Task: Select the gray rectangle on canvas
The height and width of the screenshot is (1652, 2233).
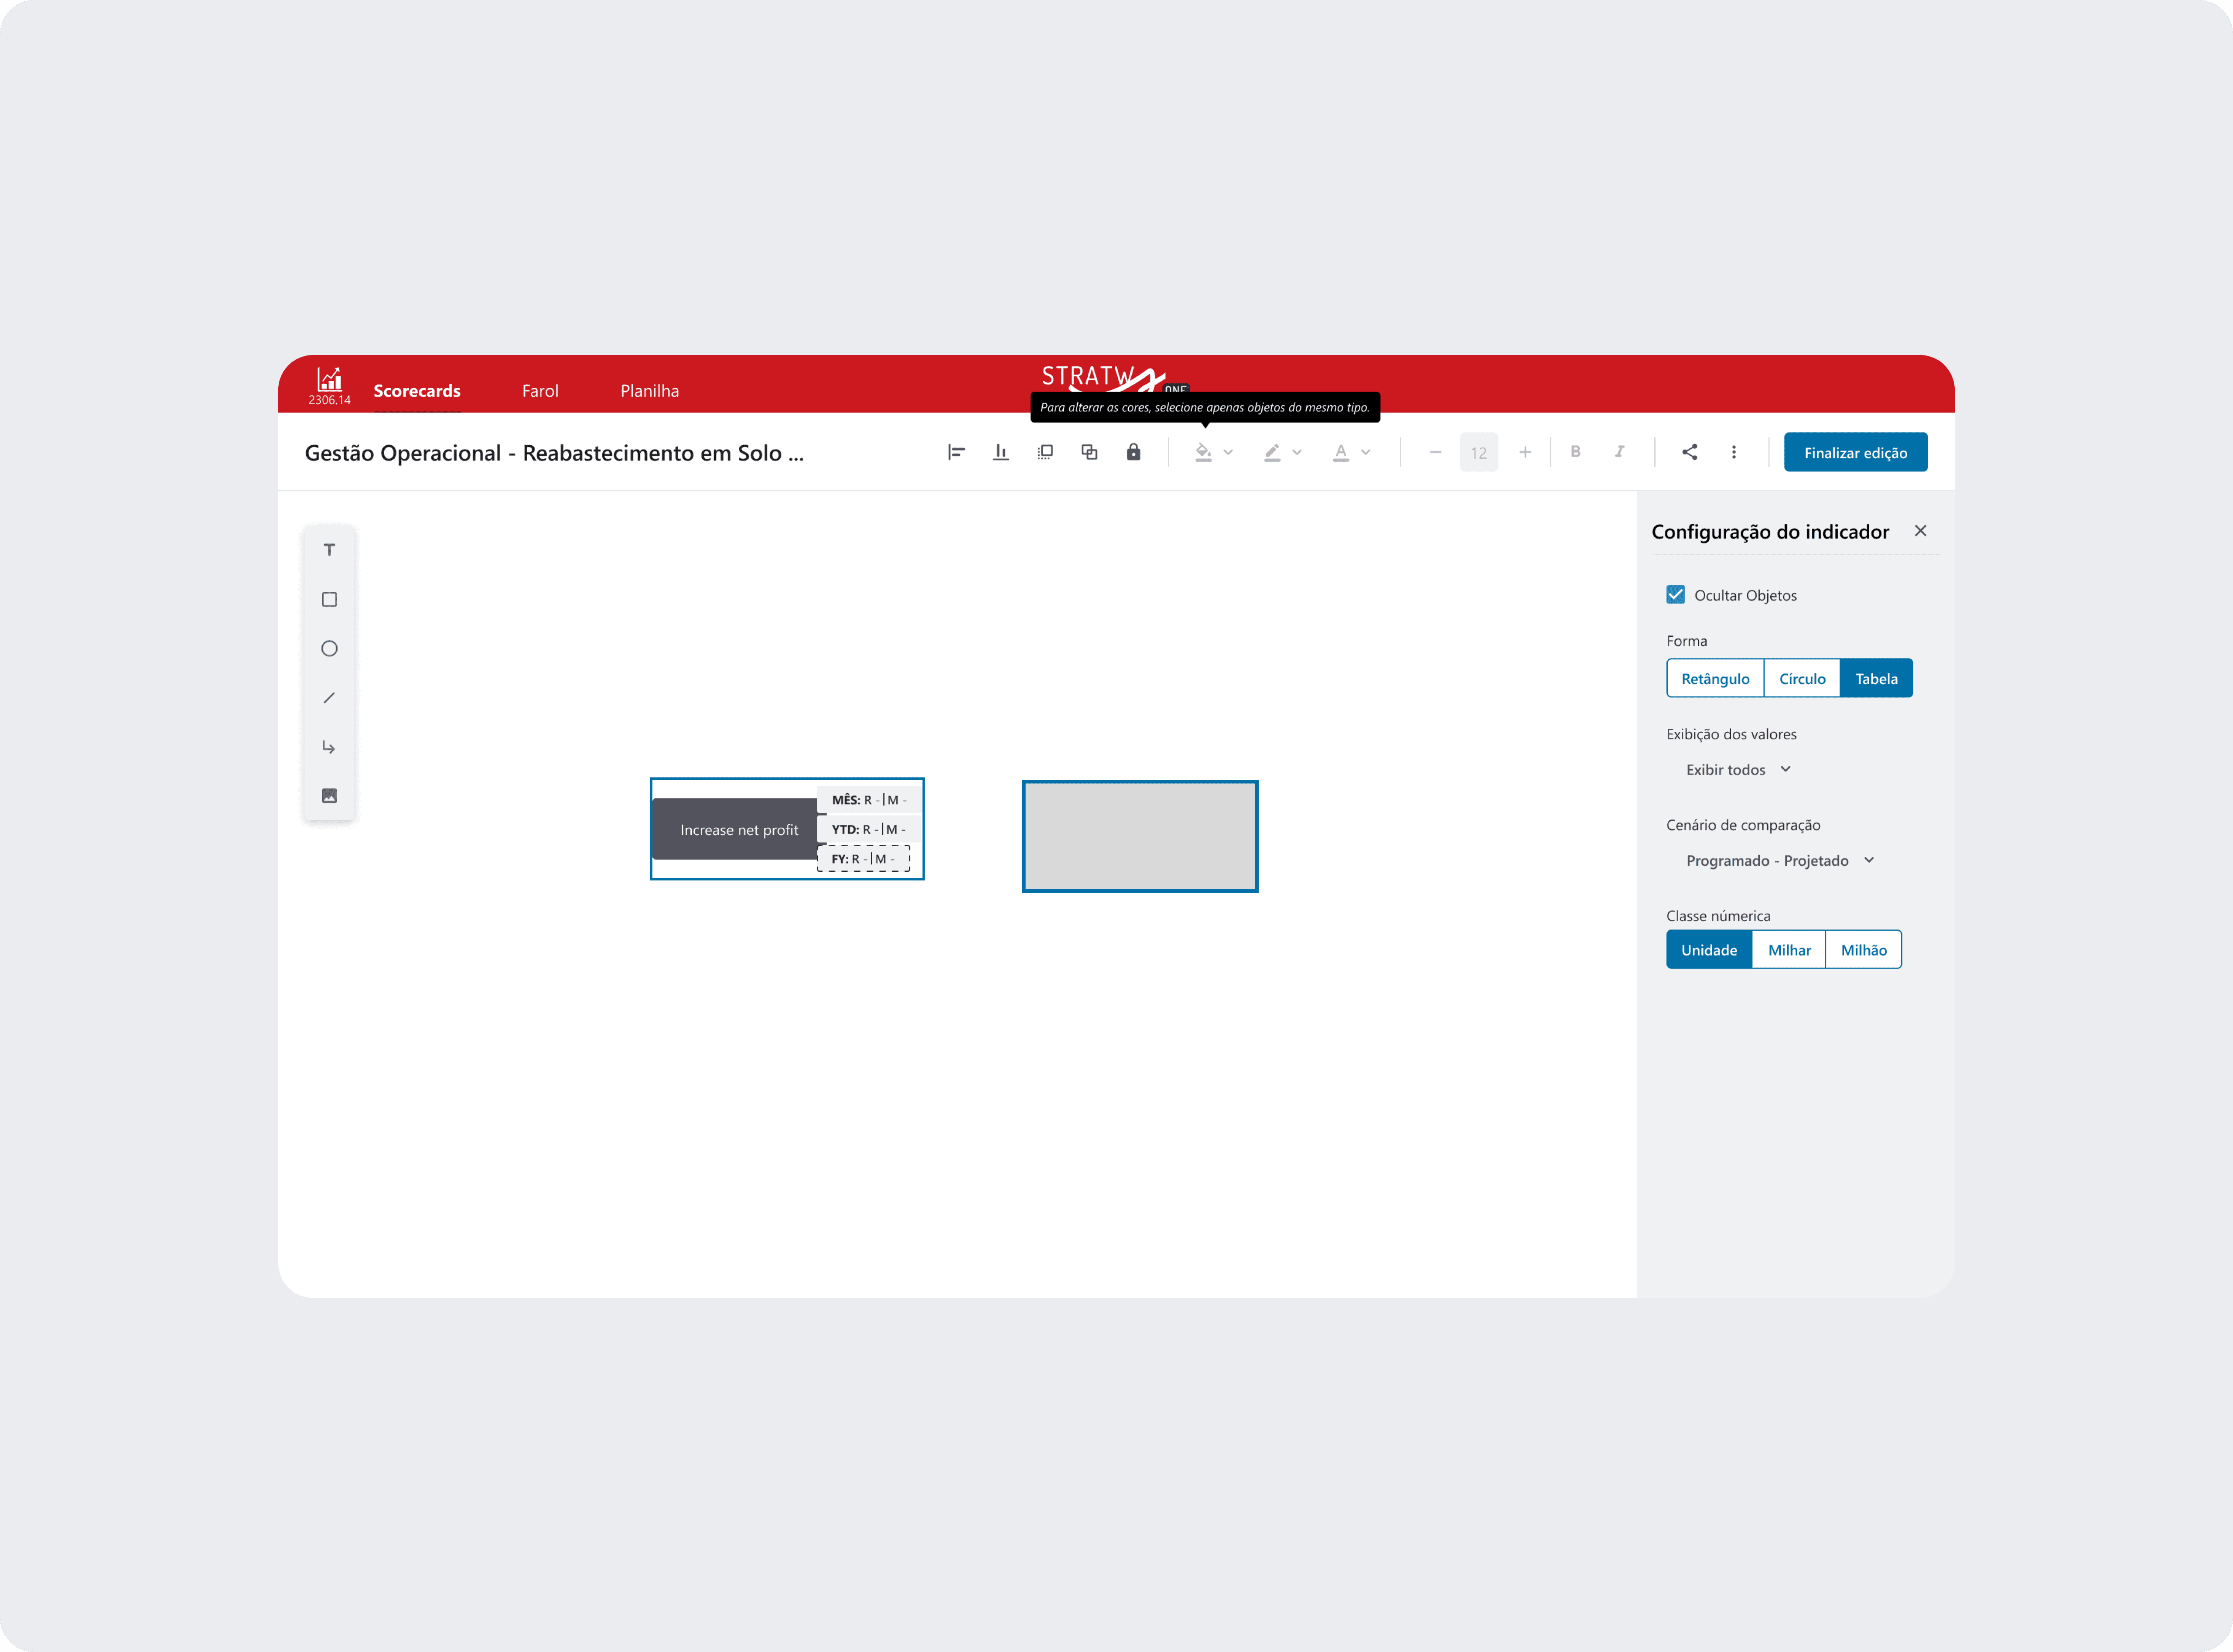Action: coord(1139,836)
